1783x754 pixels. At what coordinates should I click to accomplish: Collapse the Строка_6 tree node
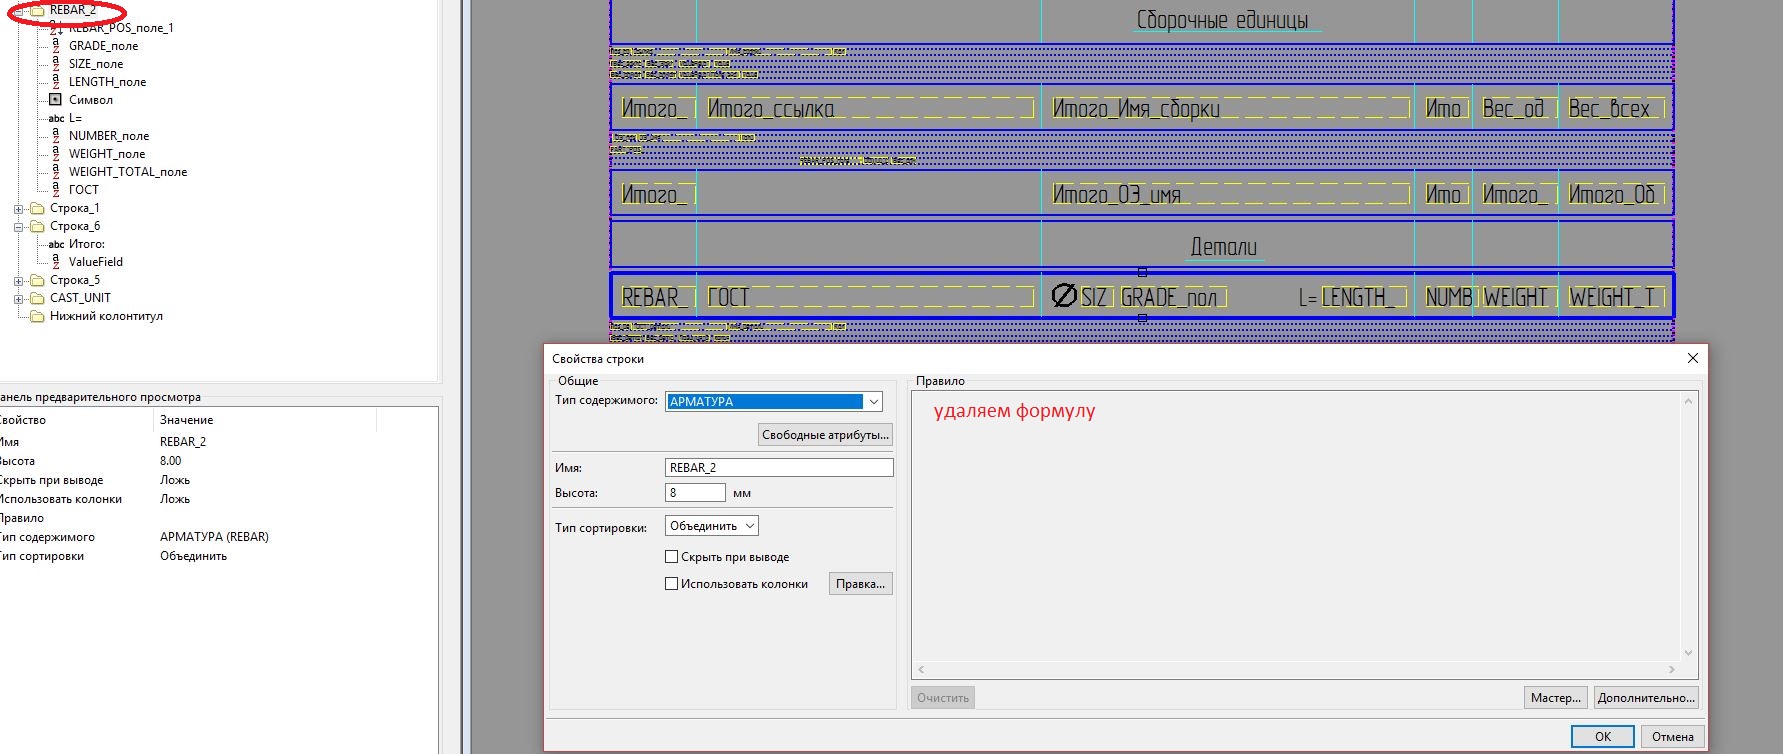(18, 227)
